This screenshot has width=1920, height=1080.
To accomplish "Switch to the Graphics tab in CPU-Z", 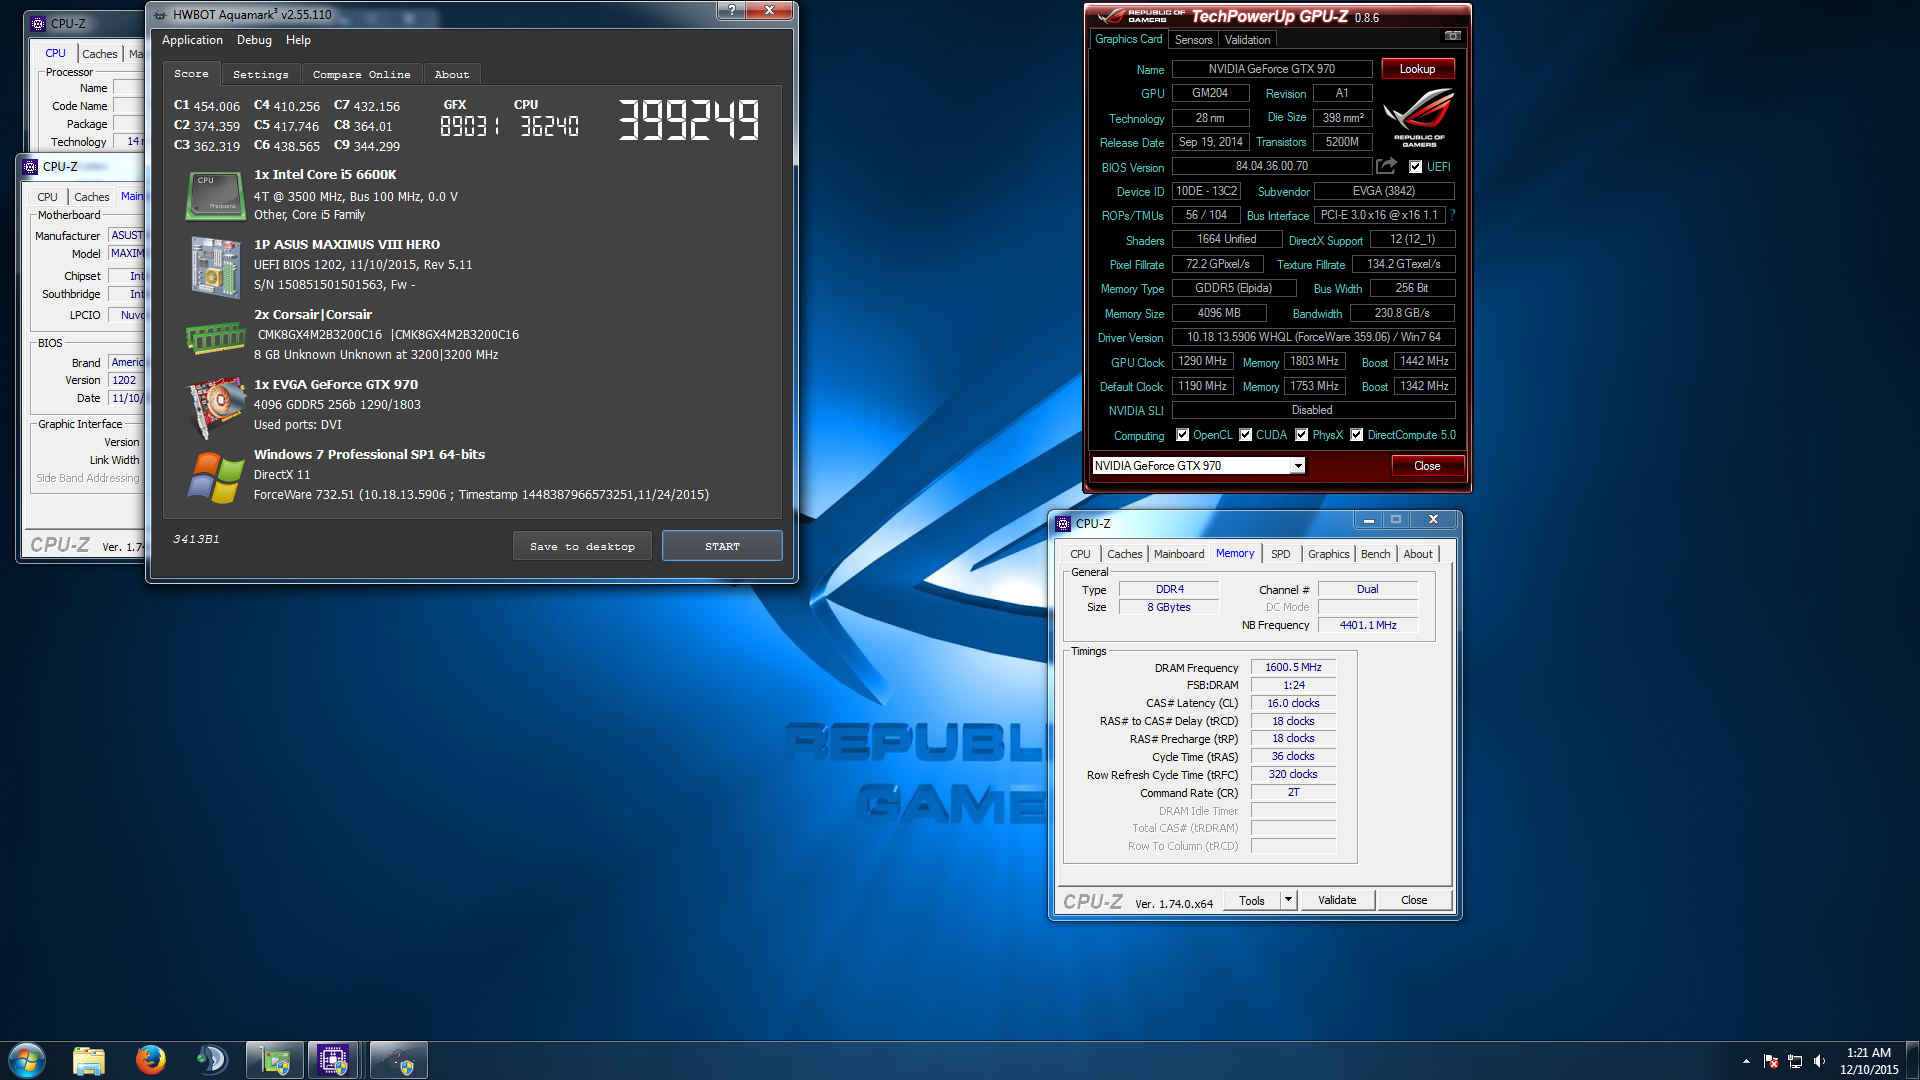I will point(1328,554).
